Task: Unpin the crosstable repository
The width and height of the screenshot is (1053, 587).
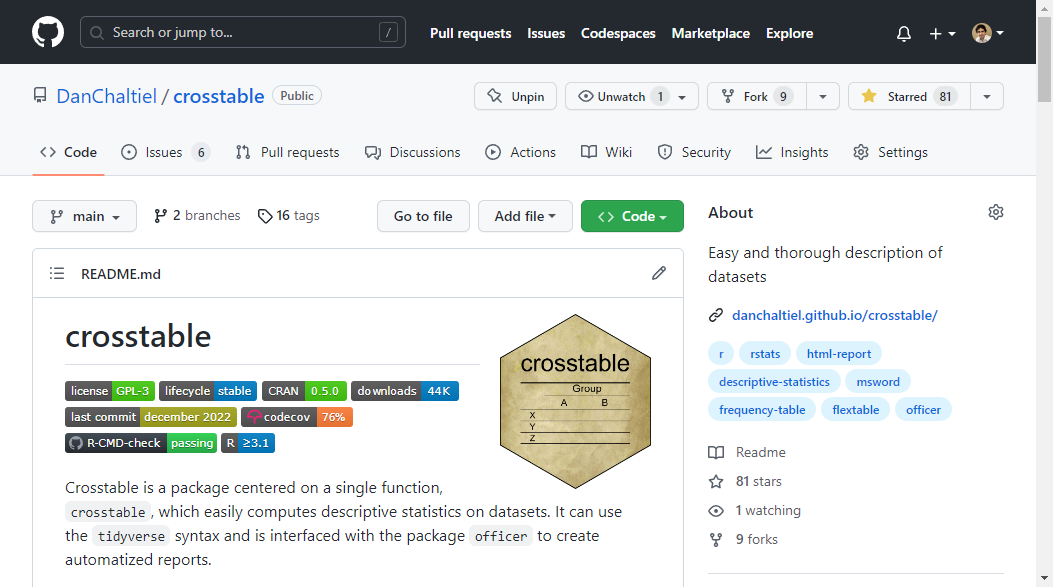Action: (x=515, y=96)
